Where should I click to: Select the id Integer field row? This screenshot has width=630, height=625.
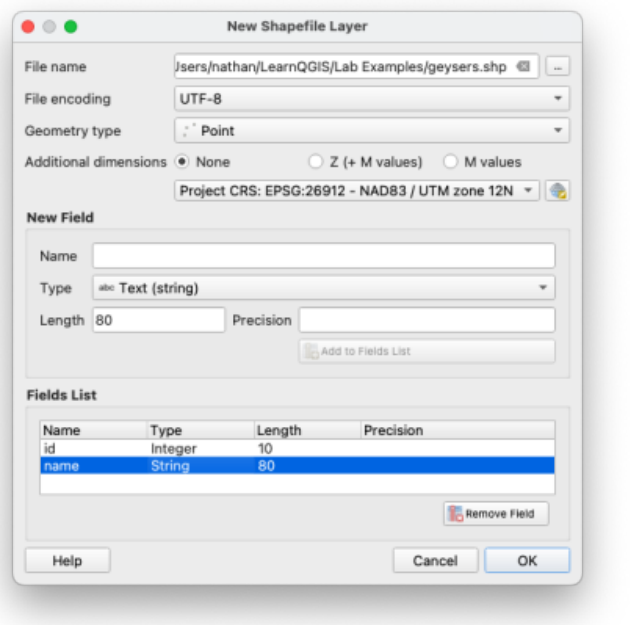(297, 448)
